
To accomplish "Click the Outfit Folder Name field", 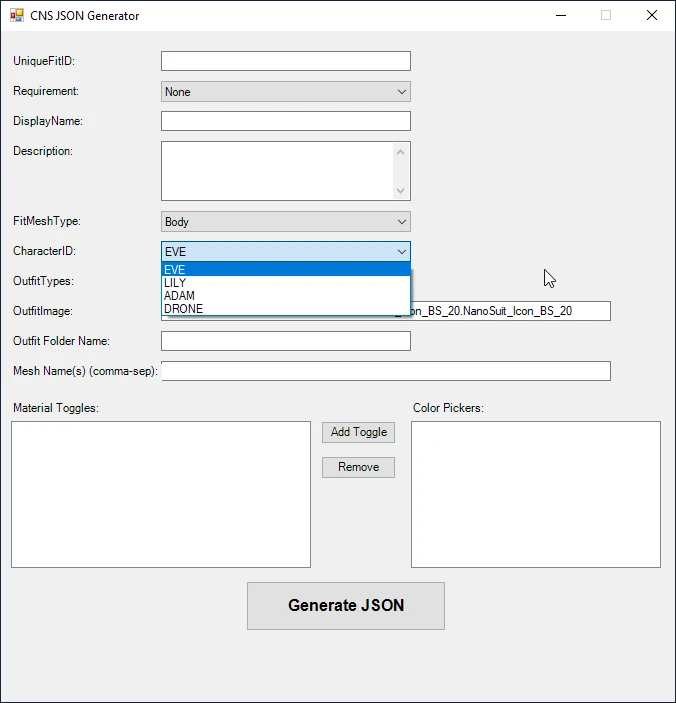I will click(x=285, y=341).
